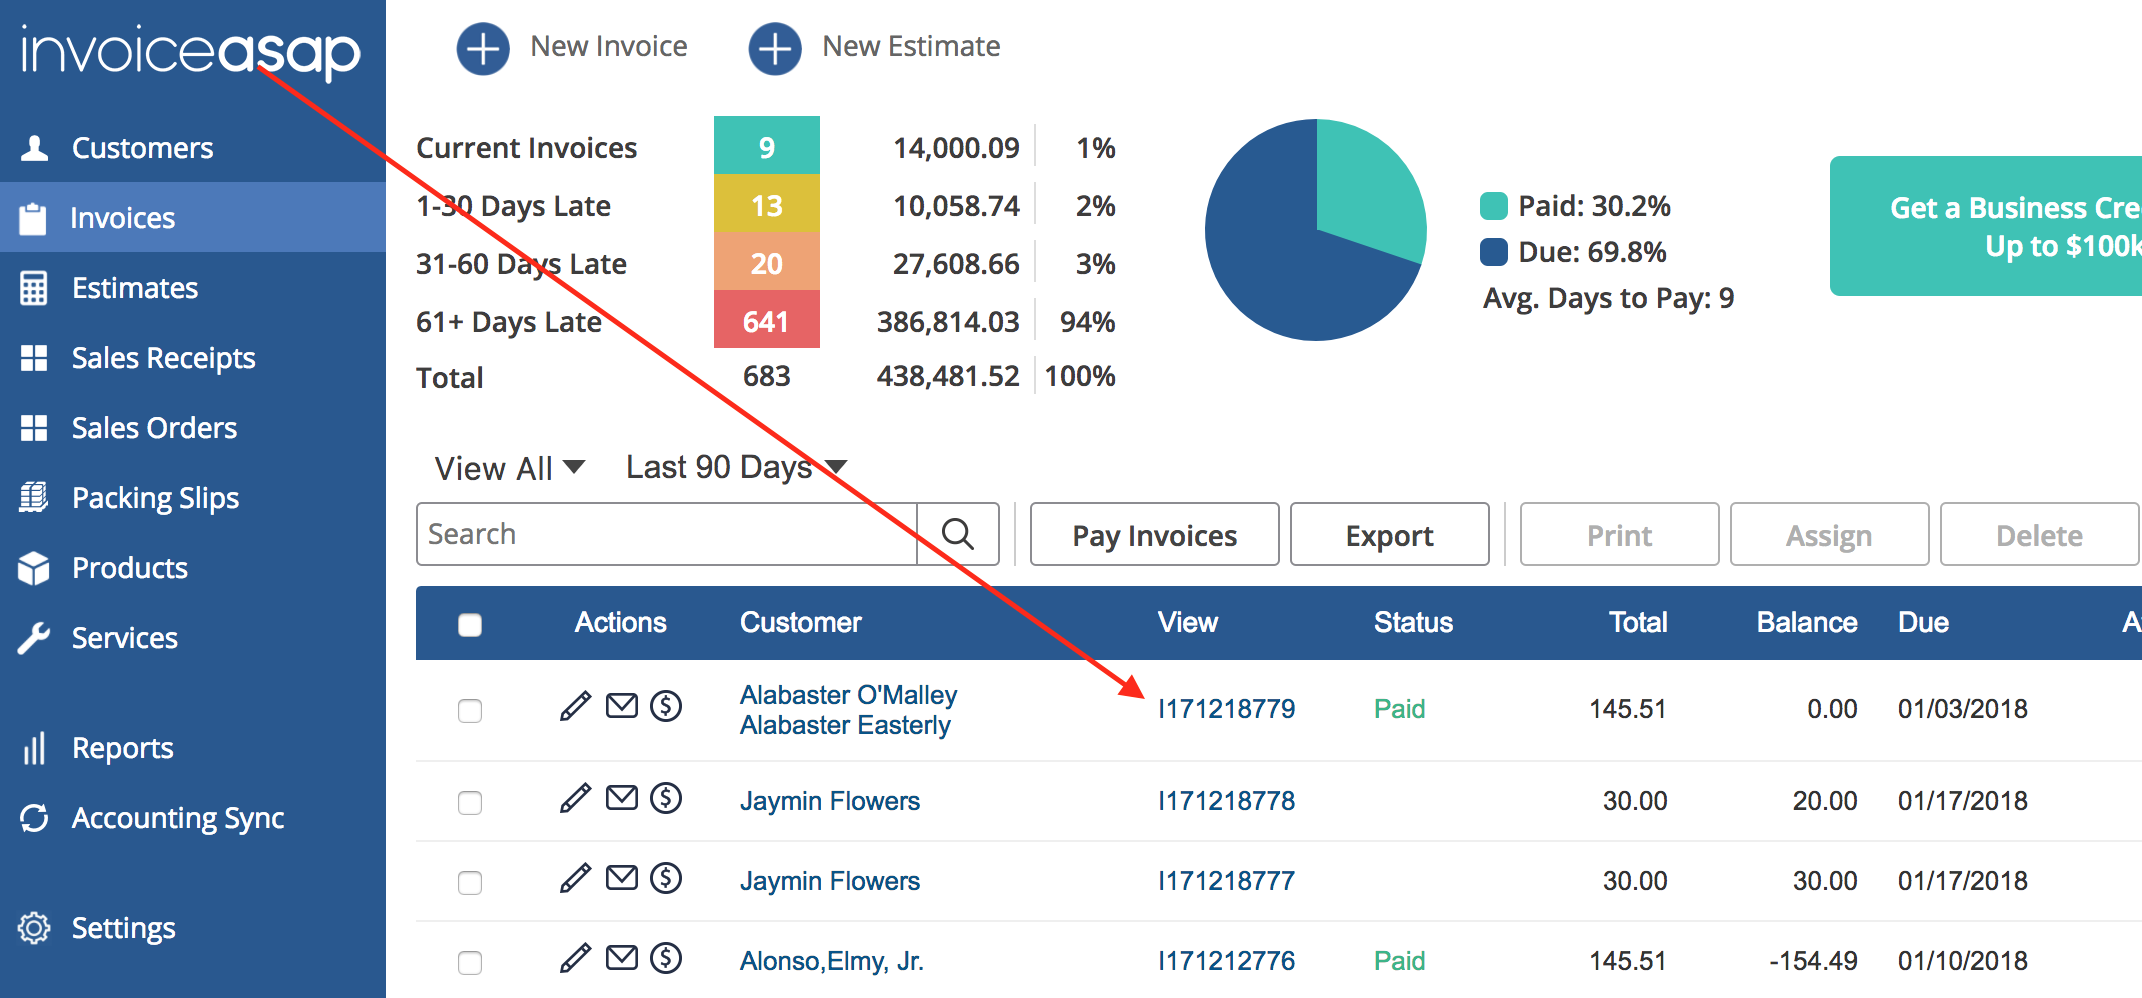The height and width of the screenshot is (998, 2142).
Task: Select the Estimates calculator icon
Action: tap(34, 287)
